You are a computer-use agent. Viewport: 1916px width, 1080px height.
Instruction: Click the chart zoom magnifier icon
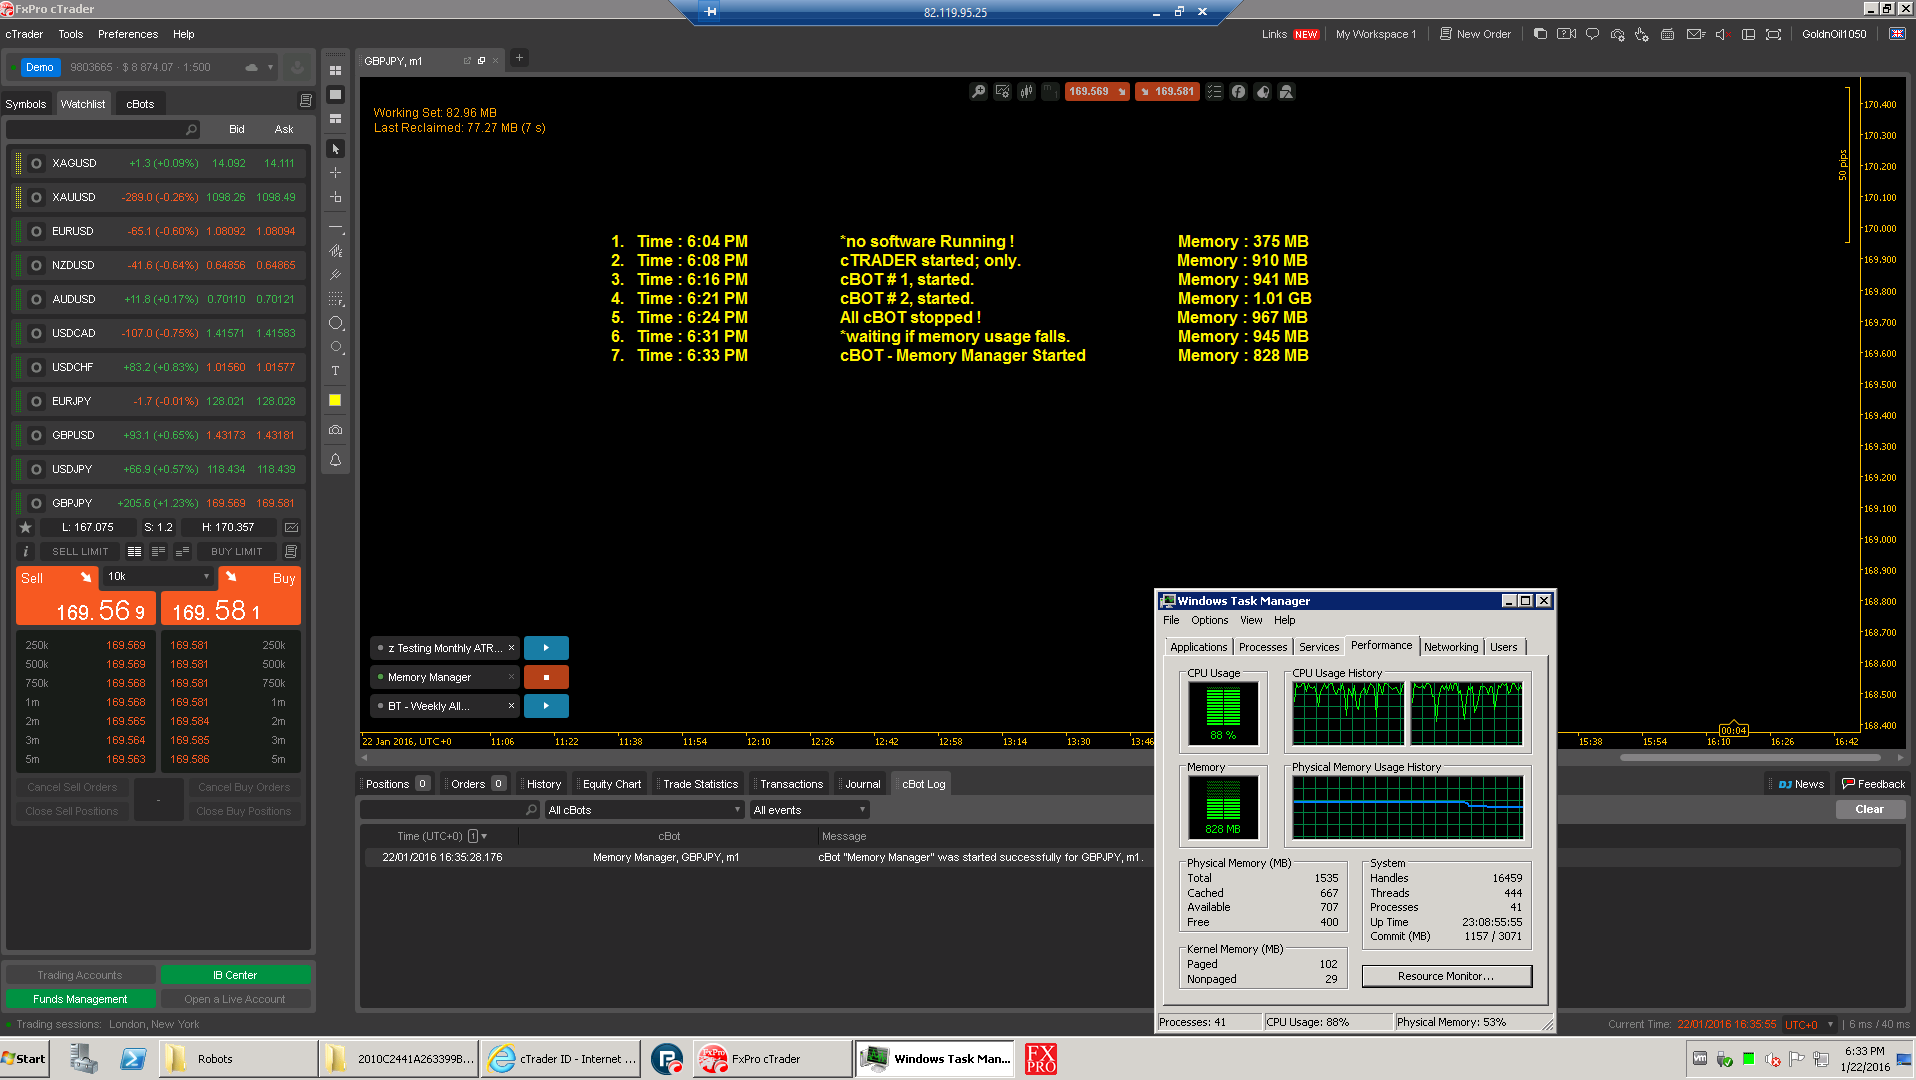point(978,92)
